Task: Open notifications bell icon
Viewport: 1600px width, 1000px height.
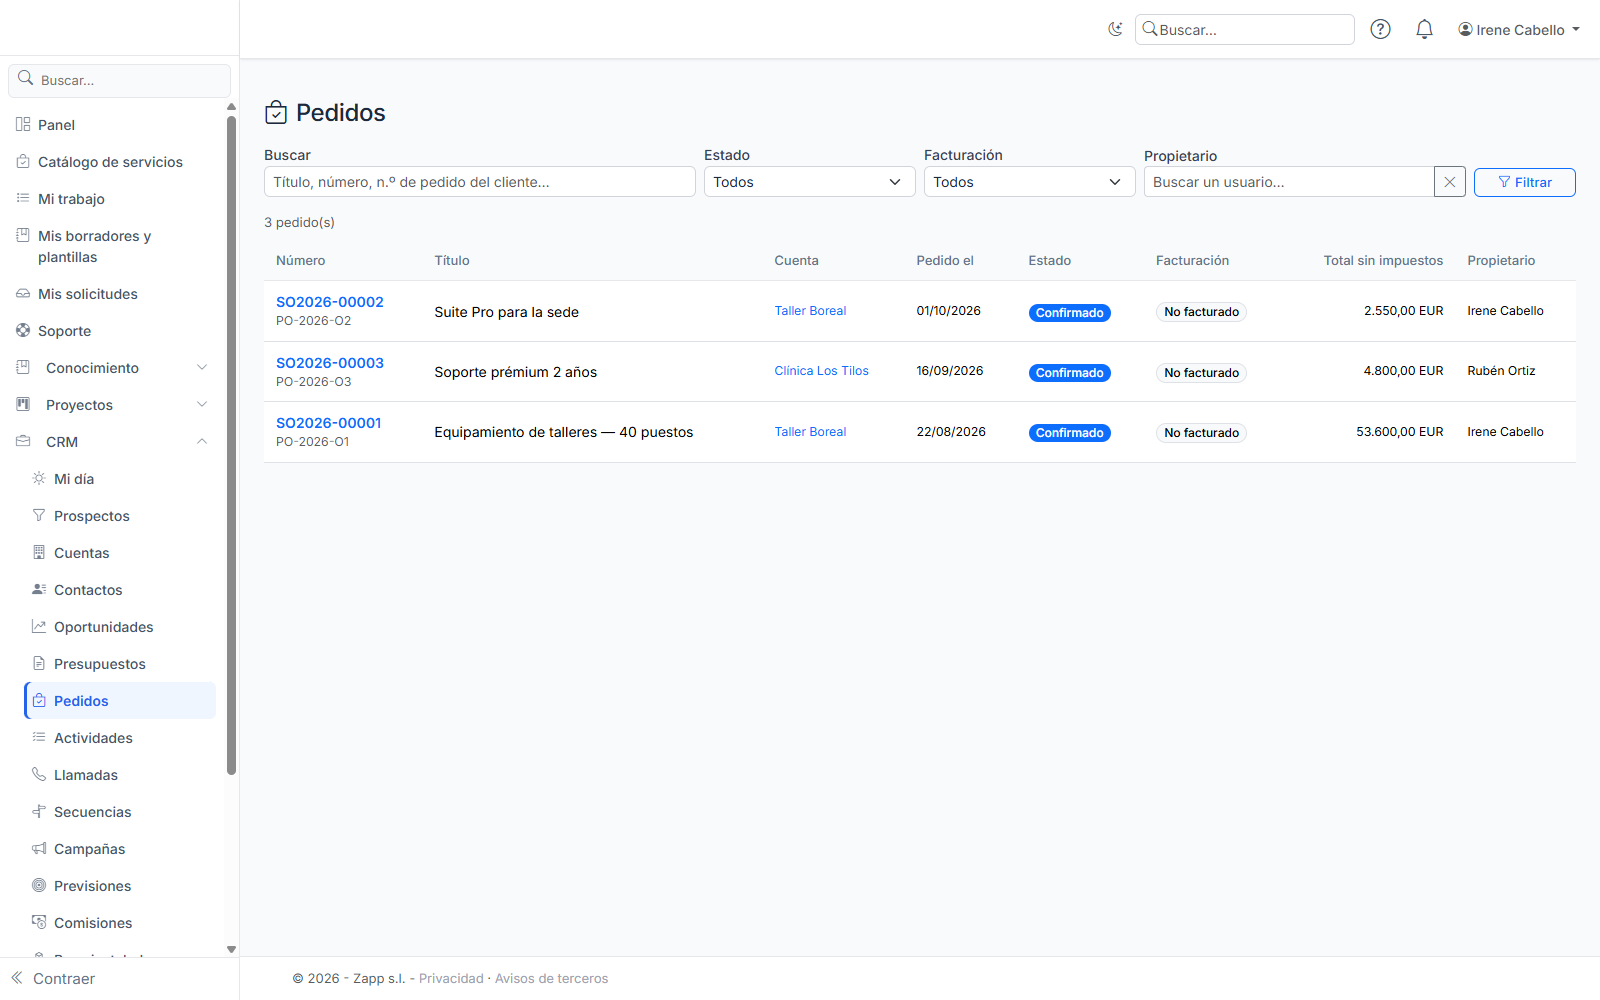Action: tap(1424, 30)
